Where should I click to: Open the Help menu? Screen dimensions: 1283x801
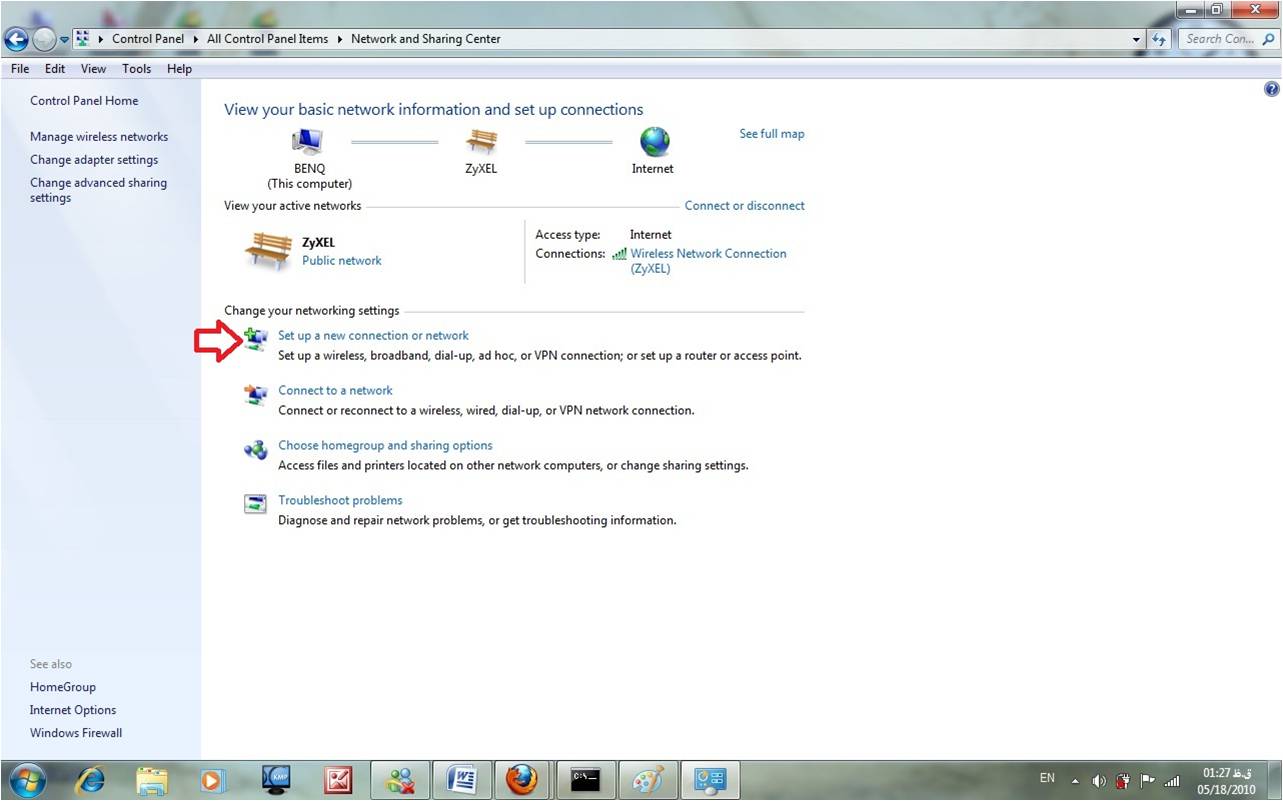coord(179,69)
